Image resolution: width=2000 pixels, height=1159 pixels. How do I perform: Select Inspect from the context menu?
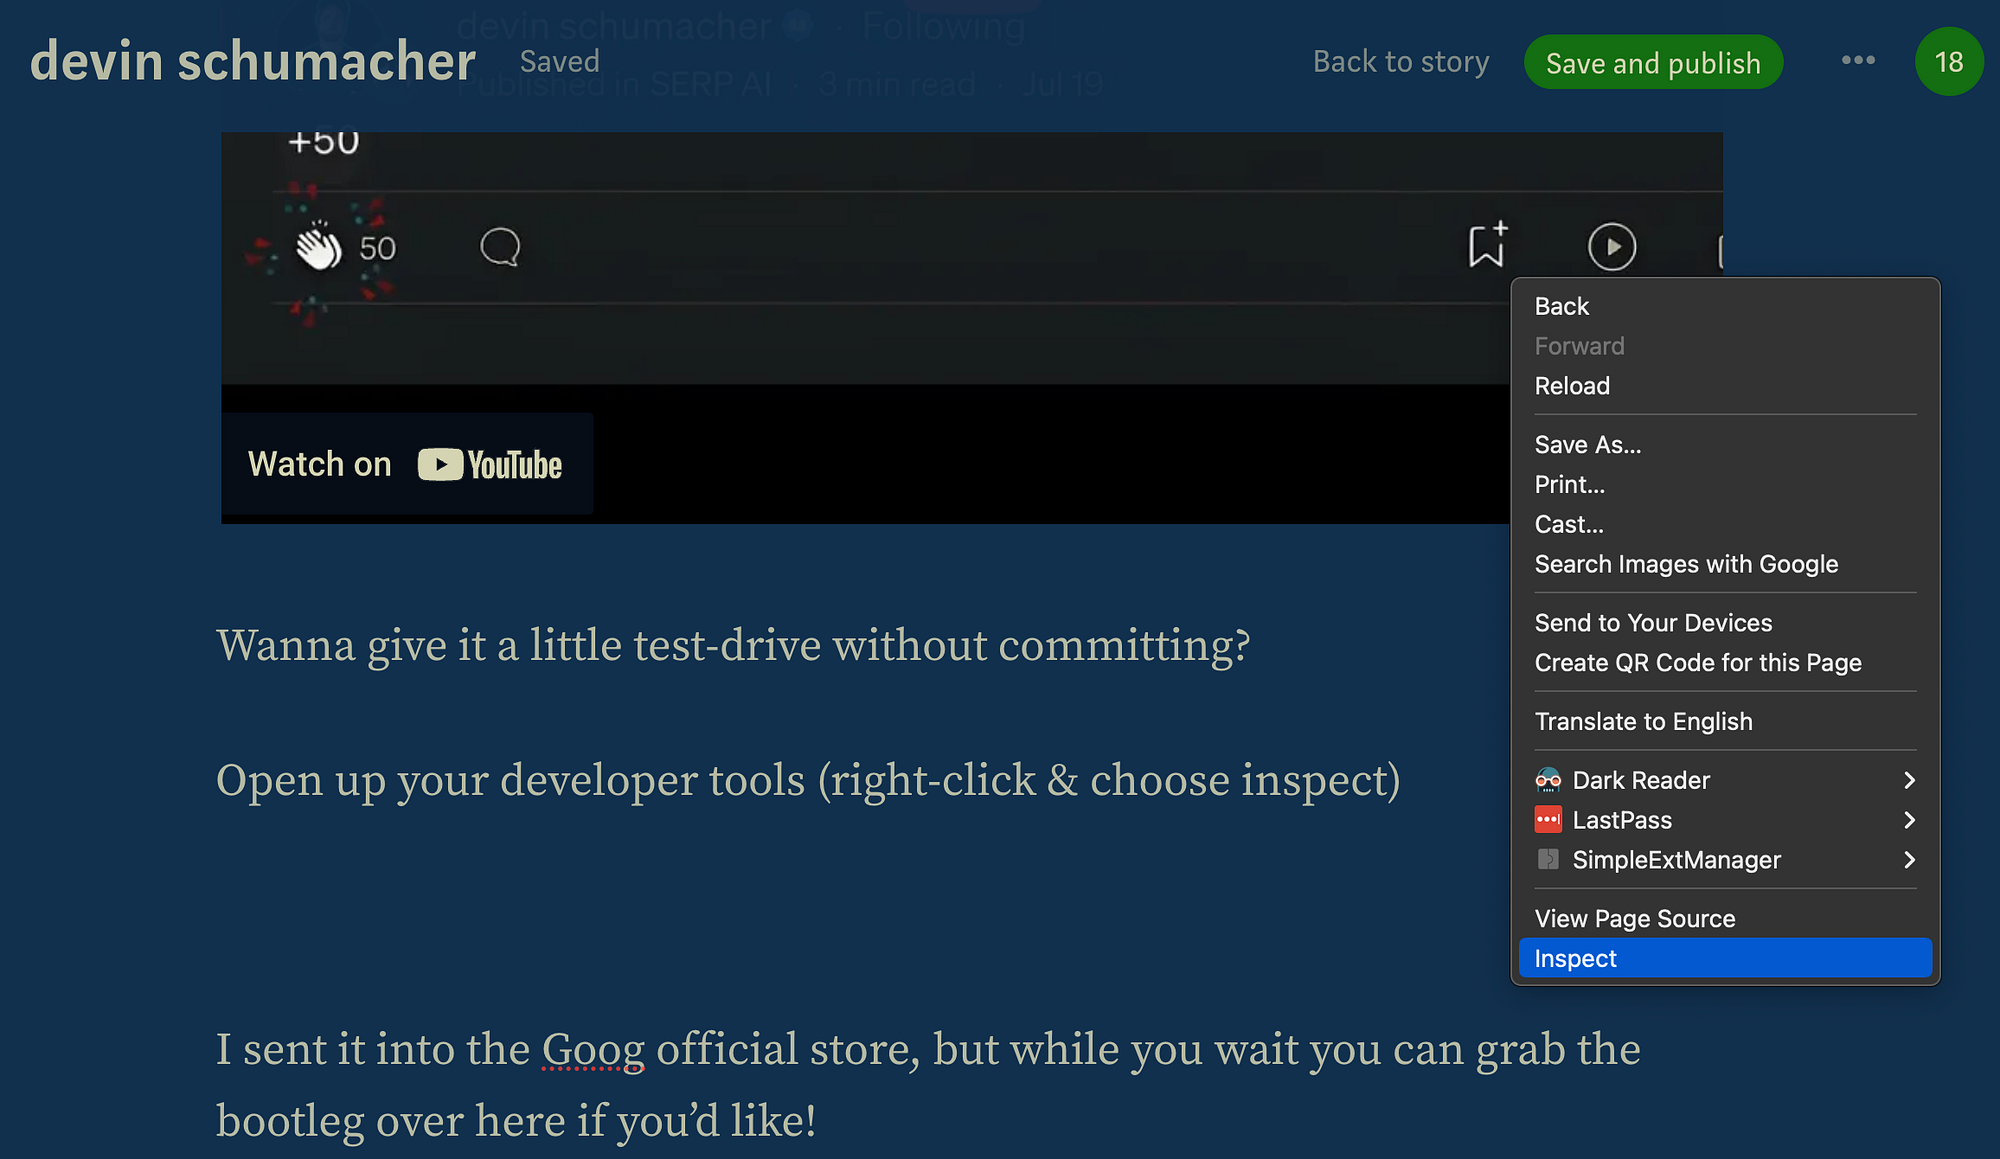tap(1575, 957)
